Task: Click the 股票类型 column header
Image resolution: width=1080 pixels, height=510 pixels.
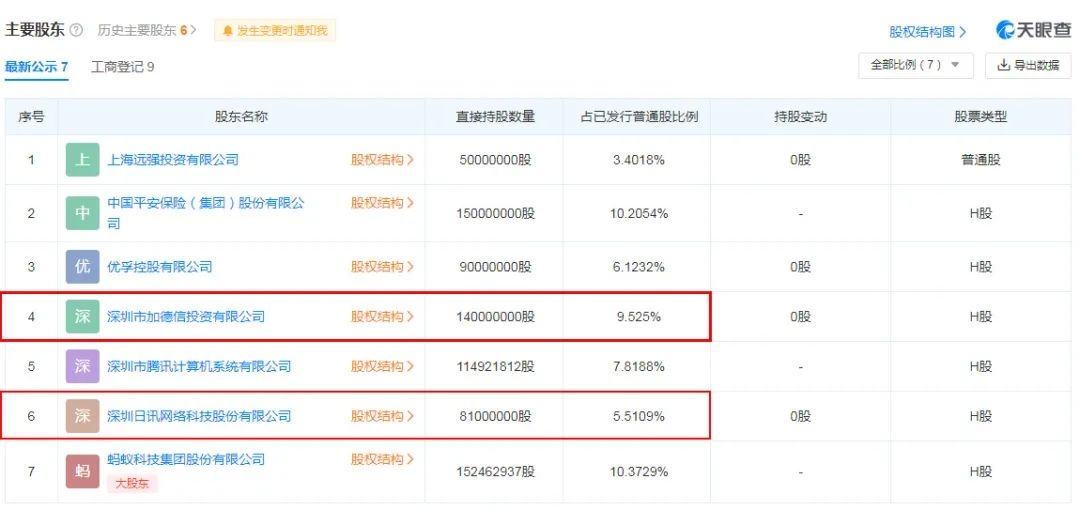Action: point(980,116)
